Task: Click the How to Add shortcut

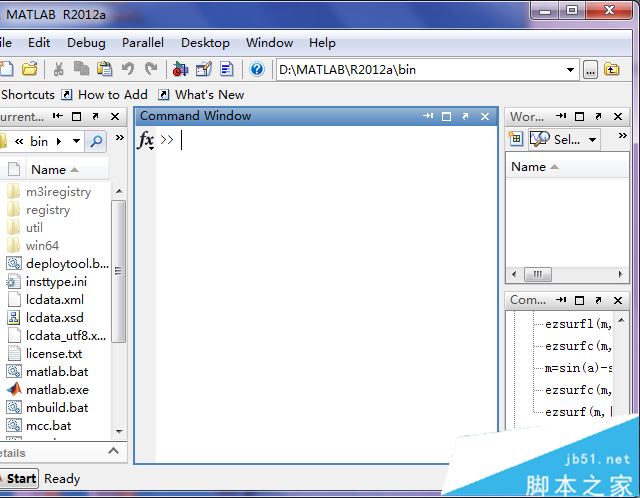Action: 104,95
